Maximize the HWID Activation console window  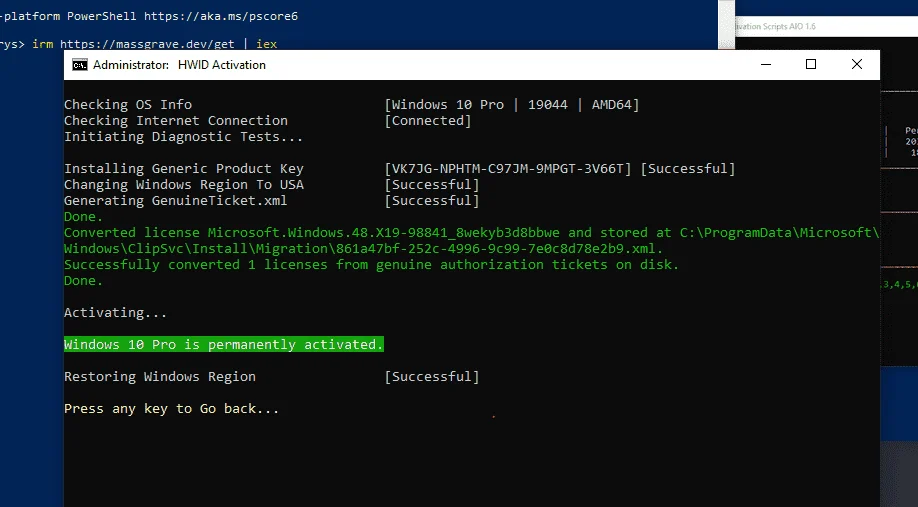click(811, 64)
